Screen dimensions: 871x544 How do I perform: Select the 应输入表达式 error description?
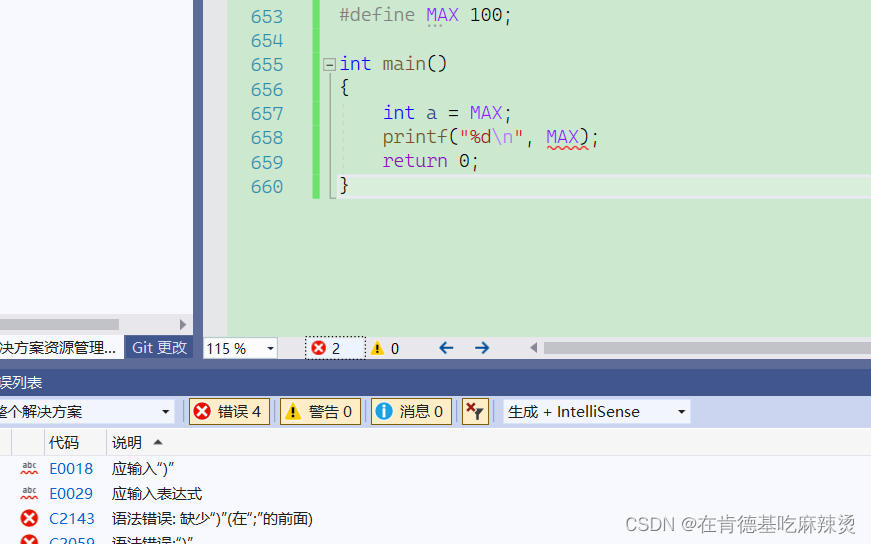157,493
